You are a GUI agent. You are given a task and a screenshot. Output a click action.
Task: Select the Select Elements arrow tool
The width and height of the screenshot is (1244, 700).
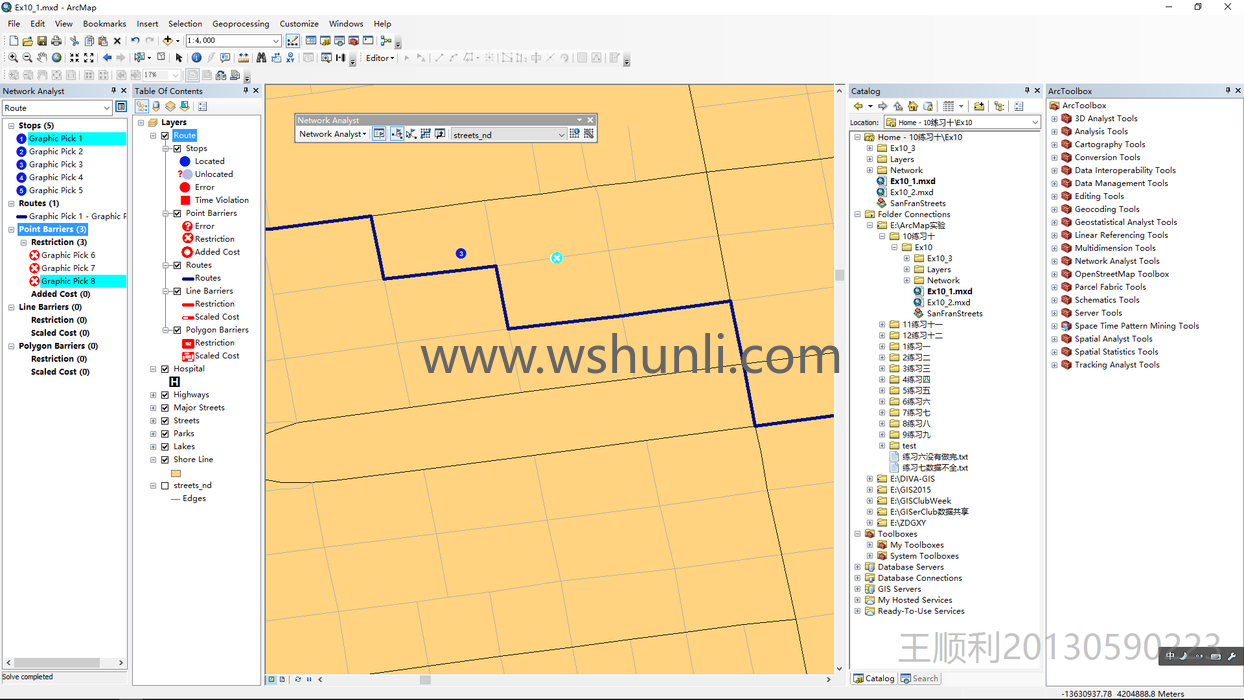[x=179, y=58]
